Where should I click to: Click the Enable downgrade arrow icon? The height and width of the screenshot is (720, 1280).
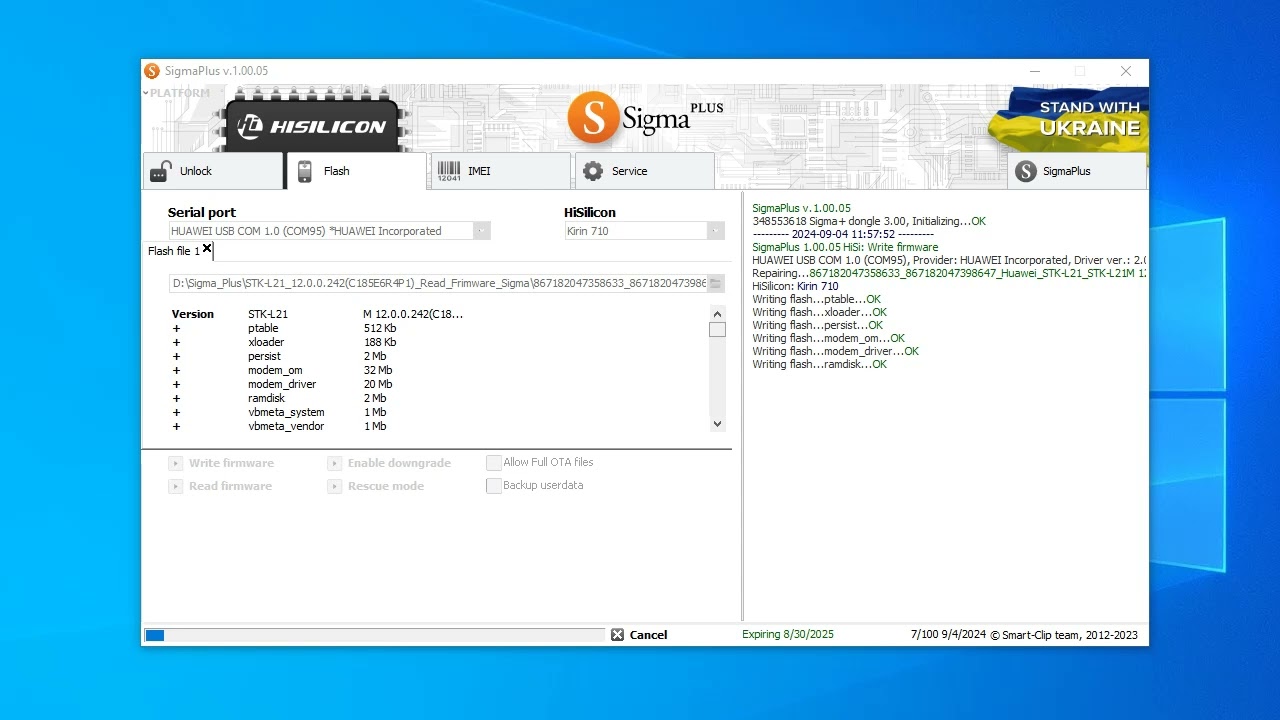tap(334, 463)
